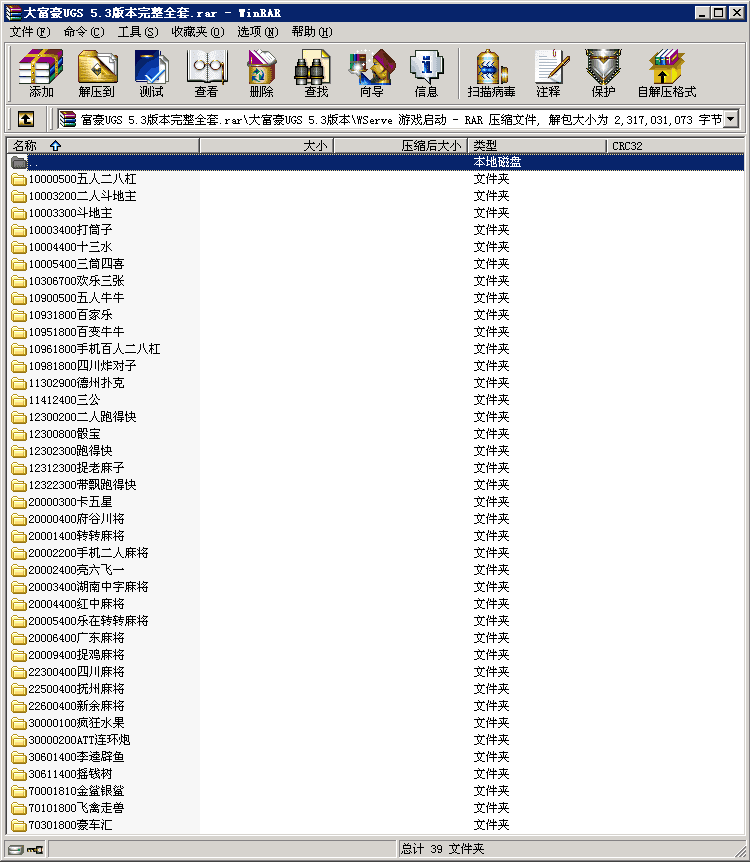Launch the 向导 (Wizard) toolbar icon
The height and width of the screenshot is (862, 750).
point(371,73)
